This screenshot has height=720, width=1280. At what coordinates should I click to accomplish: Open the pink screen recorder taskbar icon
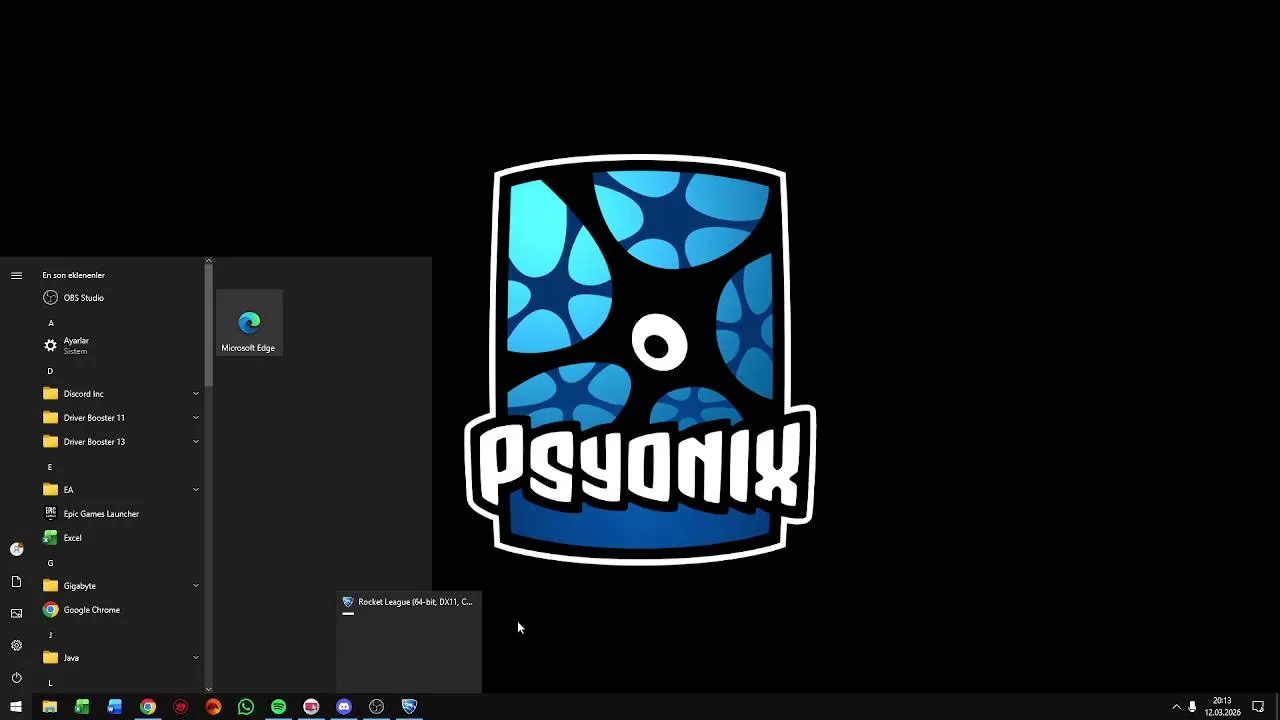pos(311,707)
